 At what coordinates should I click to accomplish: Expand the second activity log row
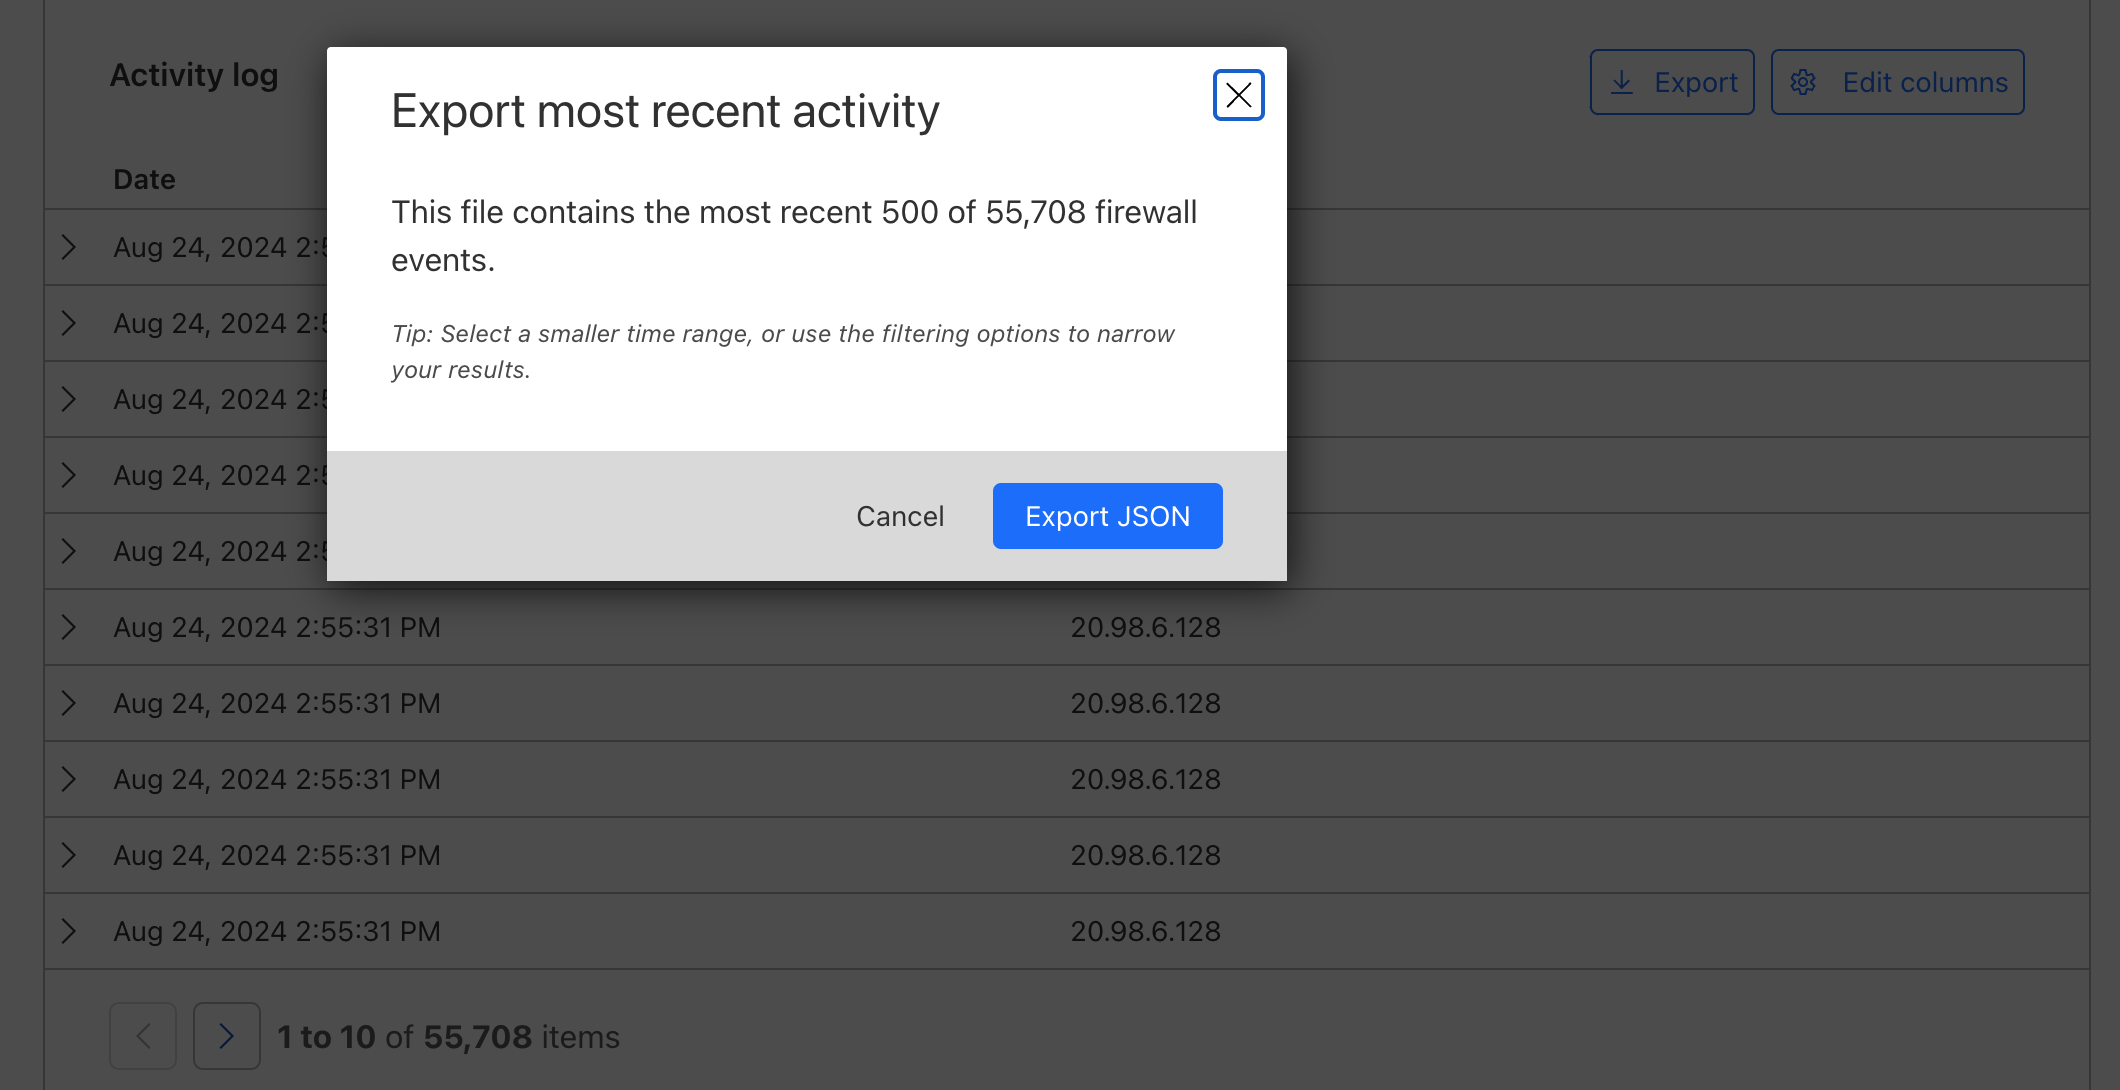tap(68, 323)
